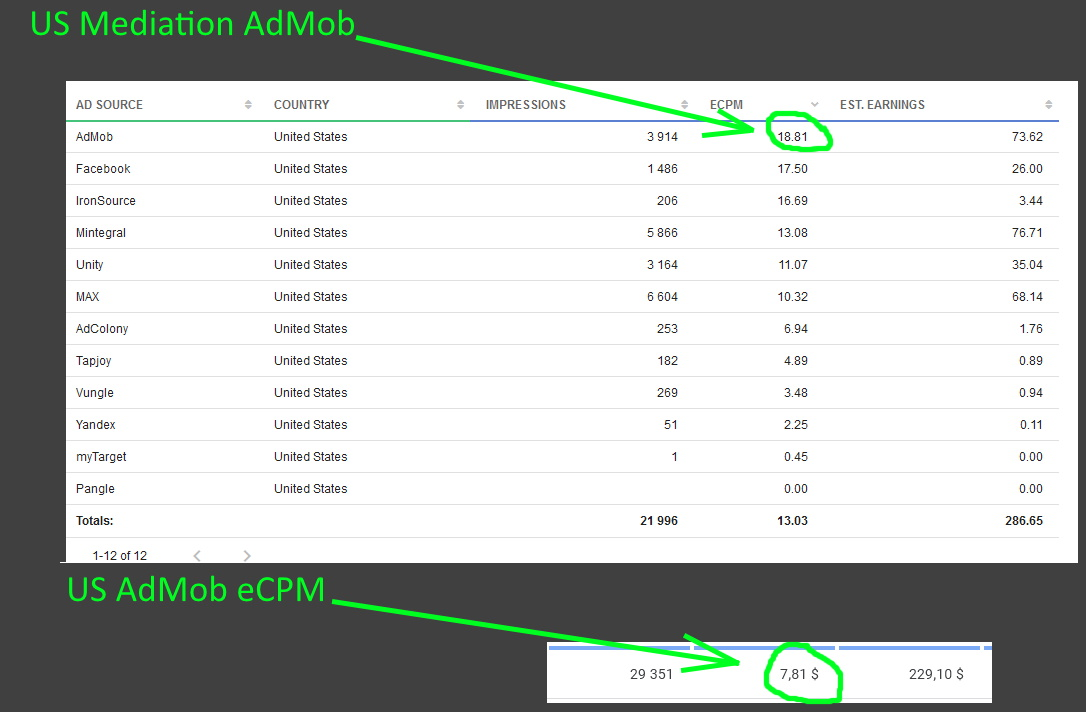Select the Tapjoy ad source cell
Viewport: 1086px width, 712px height.
94,360
